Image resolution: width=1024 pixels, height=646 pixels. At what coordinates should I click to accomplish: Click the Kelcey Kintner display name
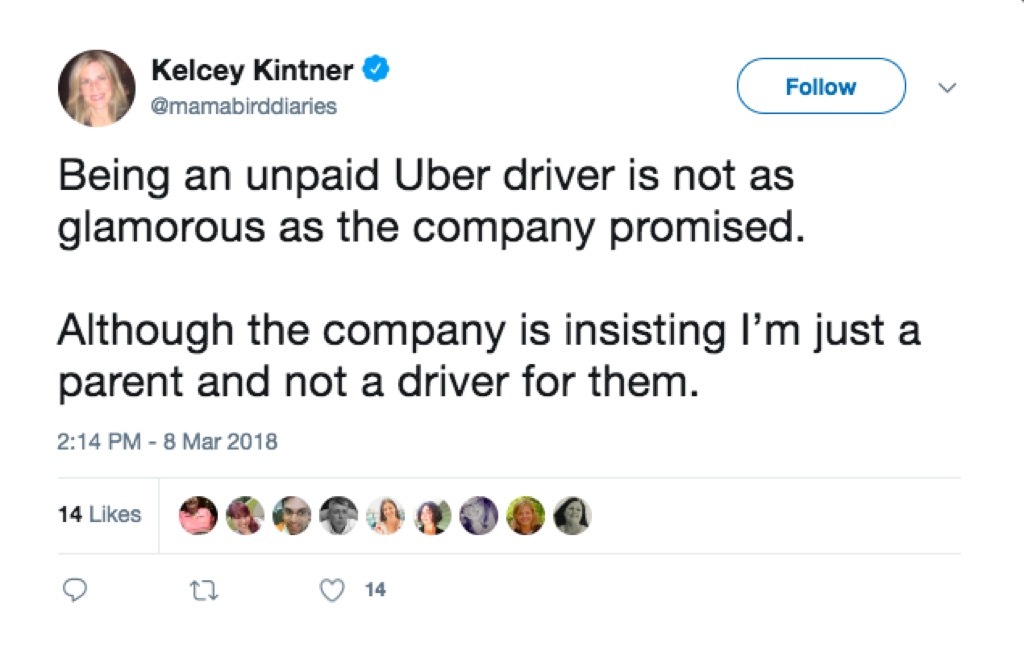click(x=250, y=69)
